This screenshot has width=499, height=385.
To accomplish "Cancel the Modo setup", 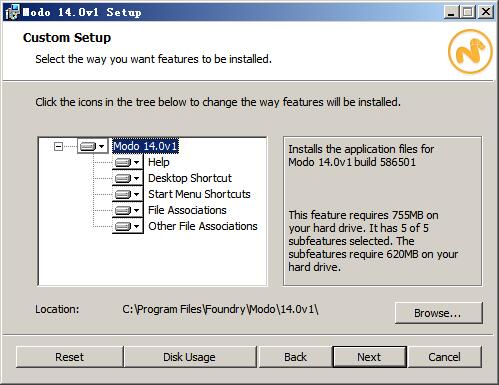I will pyautogui.click(x=444, y=357).
